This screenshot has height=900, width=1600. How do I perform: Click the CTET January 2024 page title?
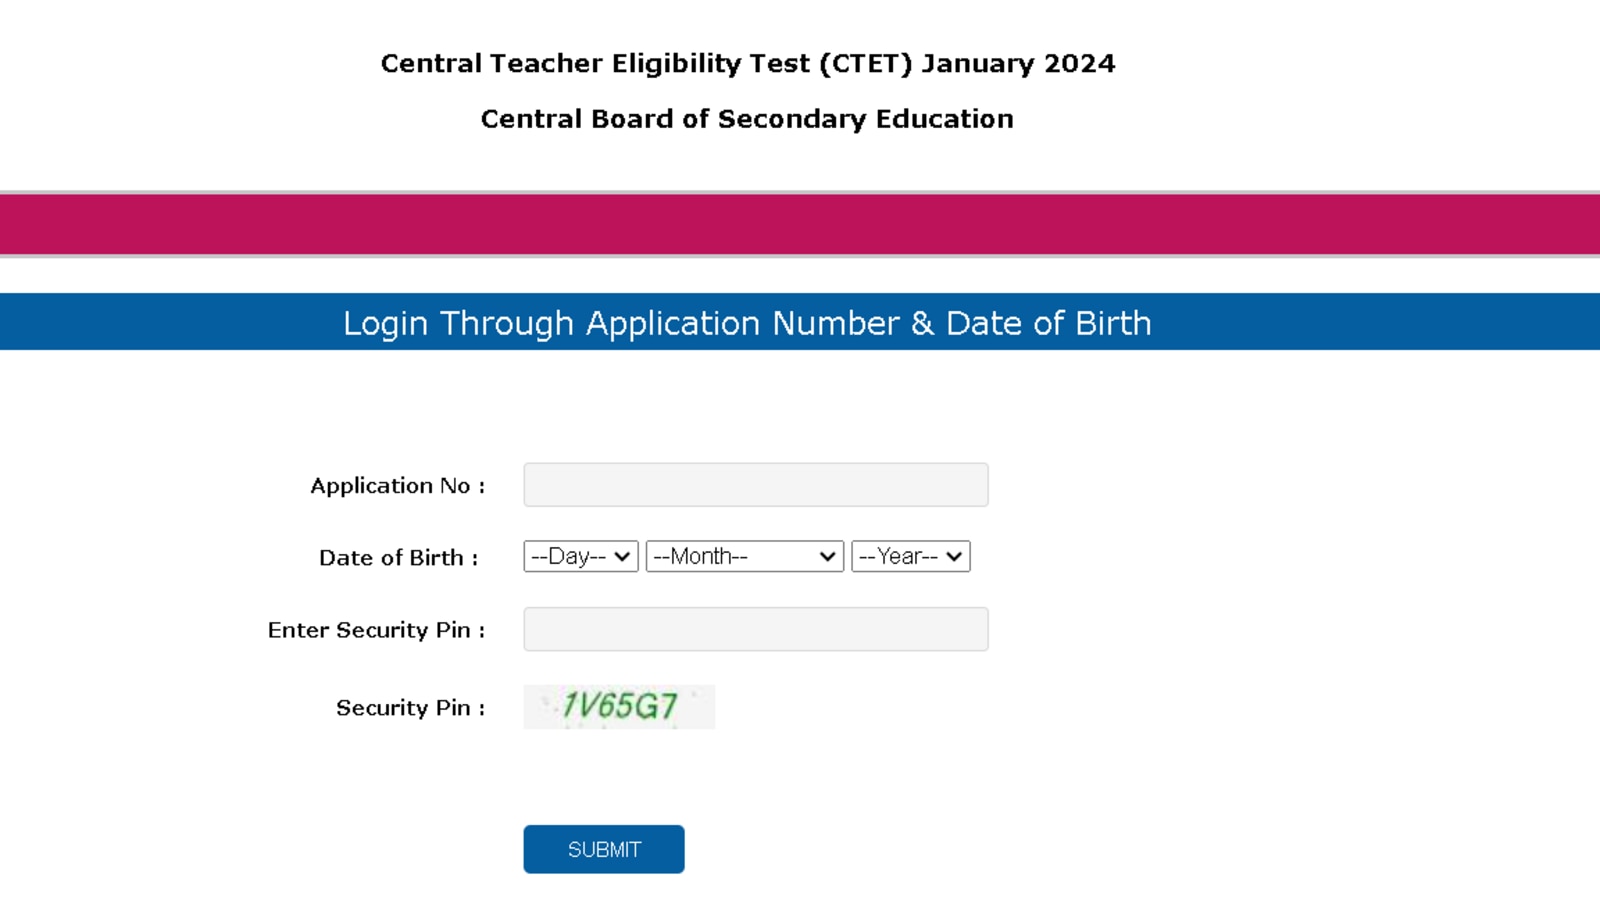pos(747,63)
